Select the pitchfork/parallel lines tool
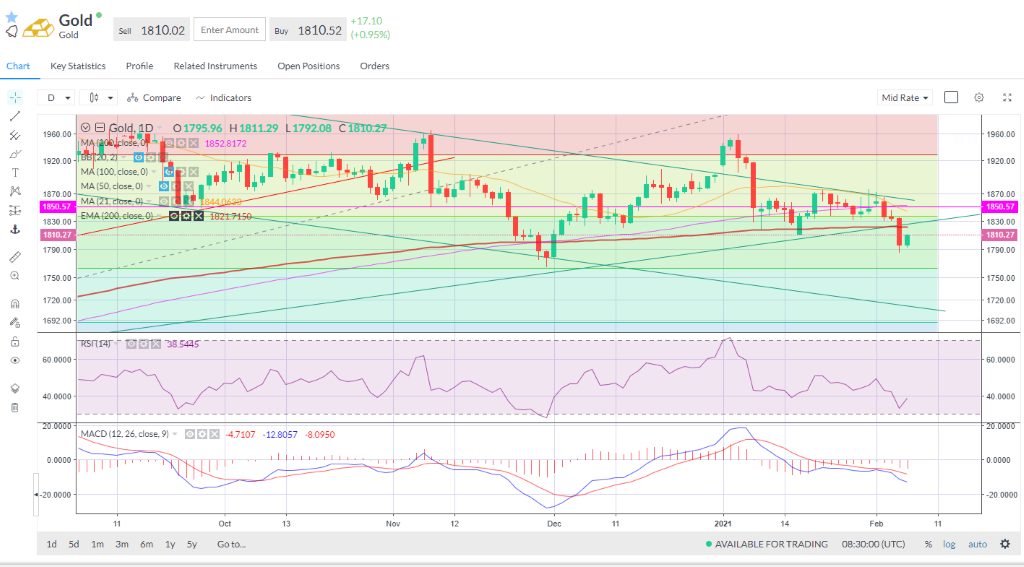The height and width of the screenshot is (567, 1024). pos(15,135)
